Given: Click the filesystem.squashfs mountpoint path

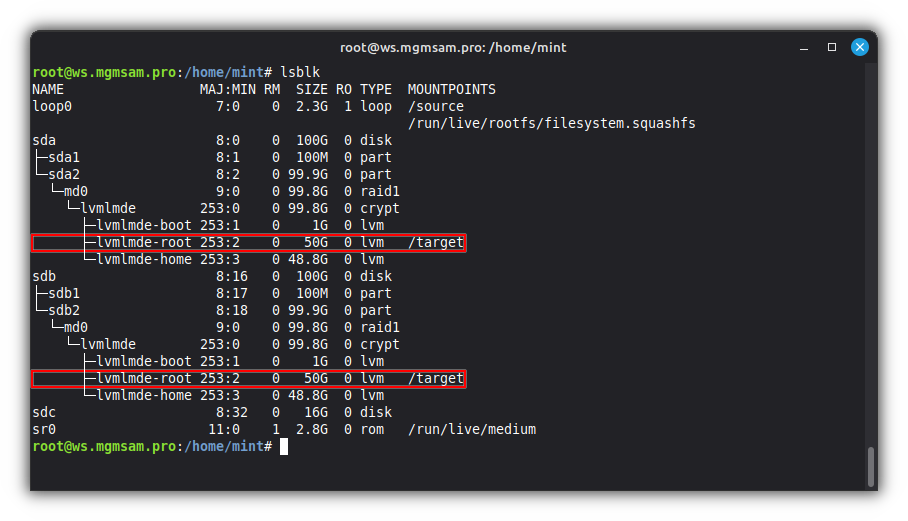Looking at the screenshot, I should pyautogui.click(x=551, y=123).
